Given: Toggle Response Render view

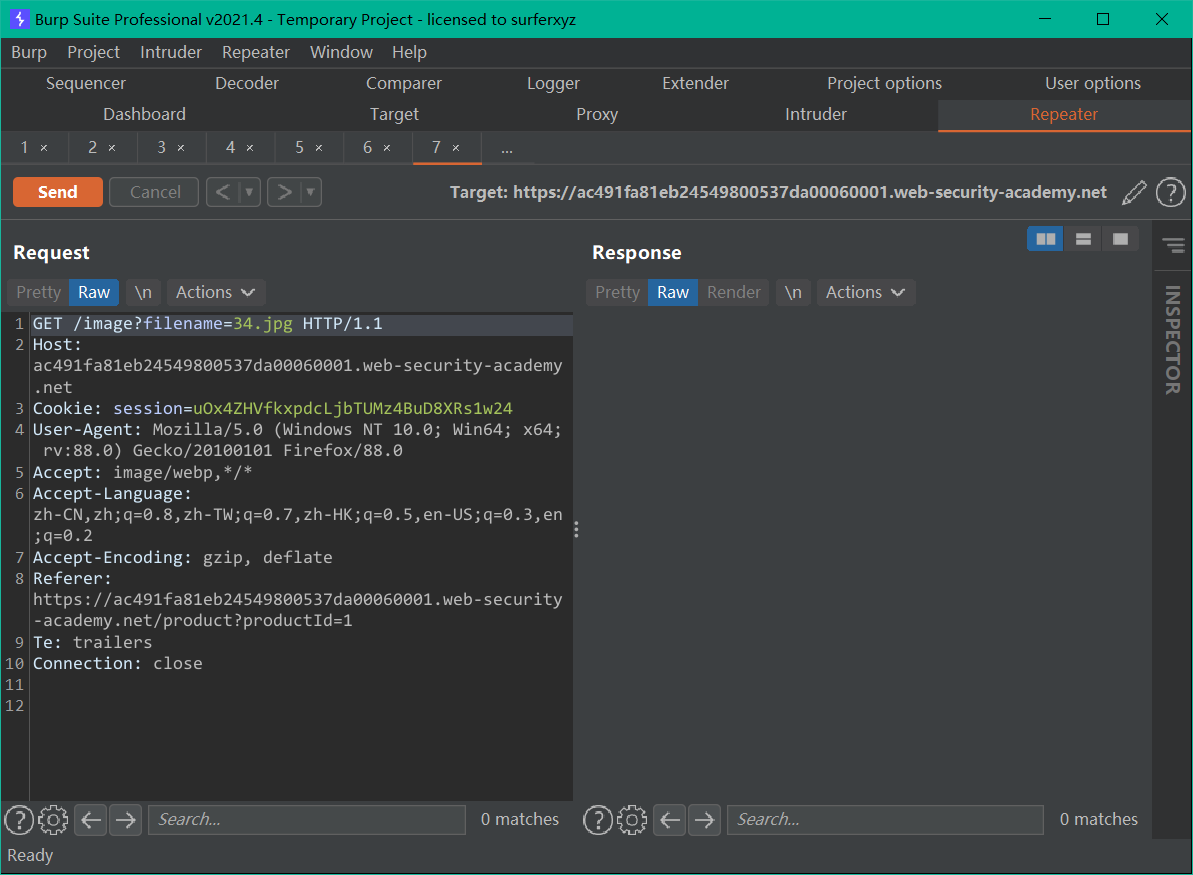Looking at the screenshot, I should click(x=733, y=292).
